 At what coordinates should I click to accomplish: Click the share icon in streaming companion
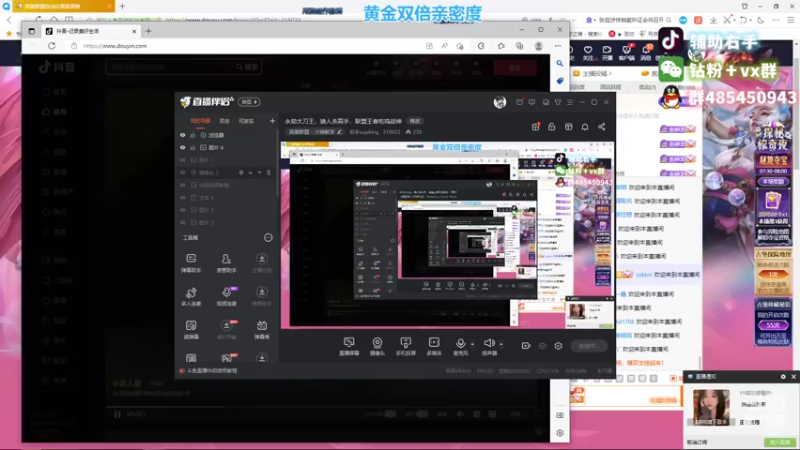[x=602, y=127]
